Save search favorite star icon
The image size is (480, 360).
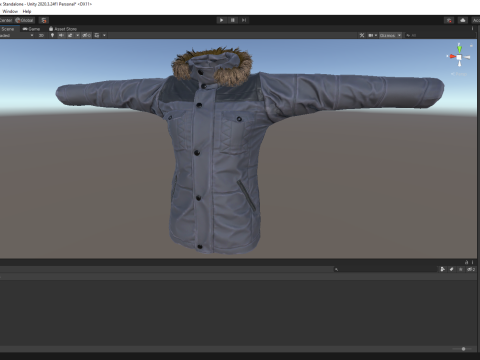pos(461,269)
